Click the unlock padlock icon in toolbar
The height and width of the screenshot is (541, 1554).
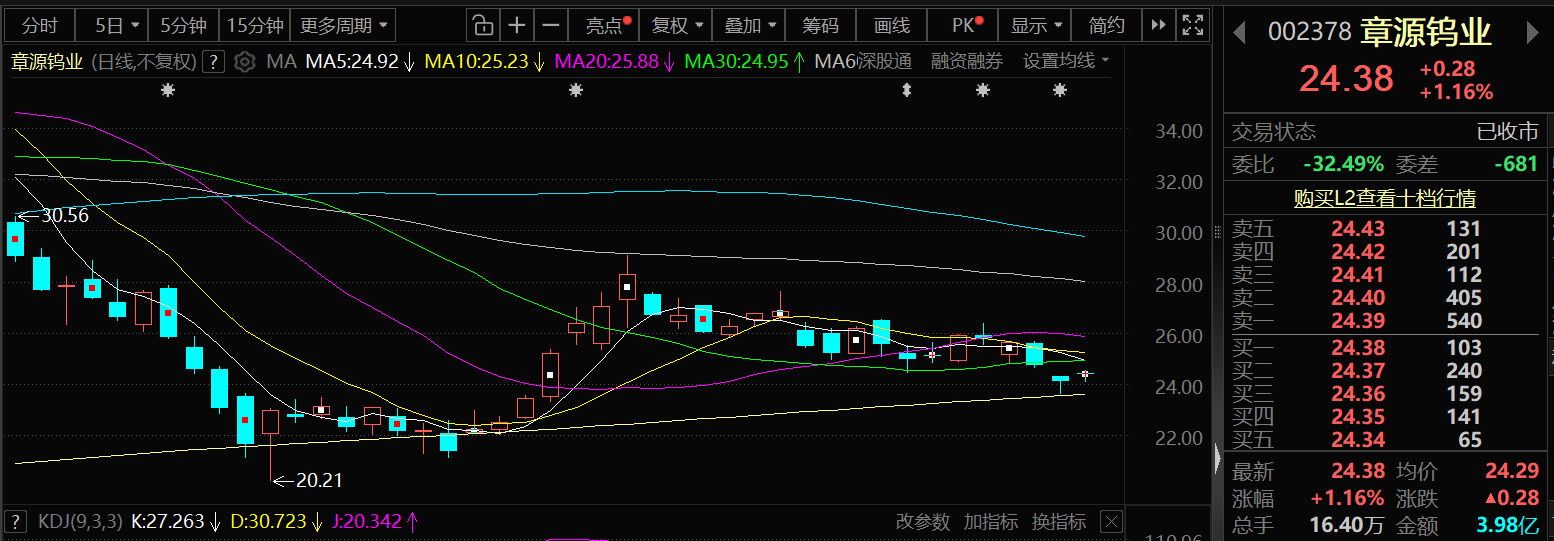(482, 25)
